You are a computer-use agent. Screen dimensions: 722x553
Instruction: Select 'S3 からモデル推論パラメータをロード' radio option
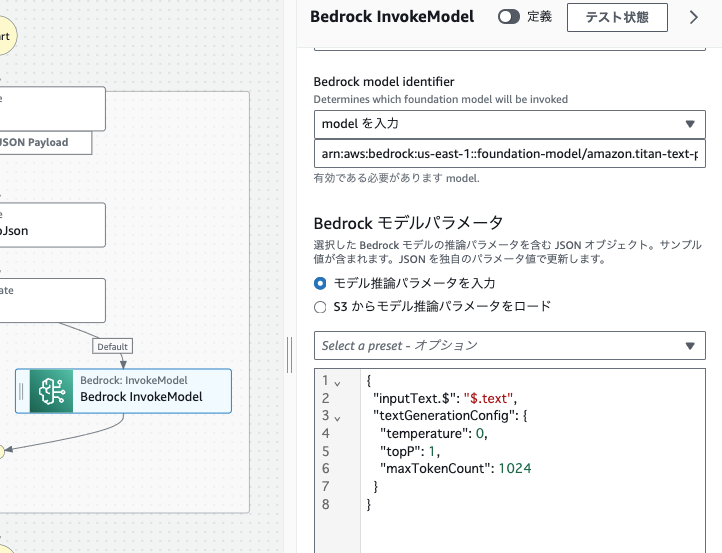point(320,307)
